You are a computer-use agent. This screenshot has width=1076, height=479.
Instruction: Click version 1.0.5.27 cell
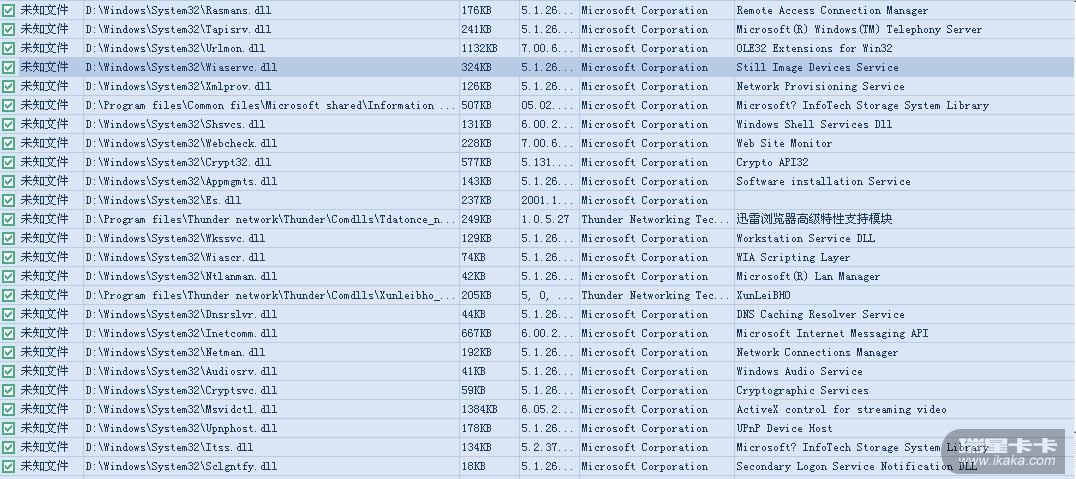(546, 220)
